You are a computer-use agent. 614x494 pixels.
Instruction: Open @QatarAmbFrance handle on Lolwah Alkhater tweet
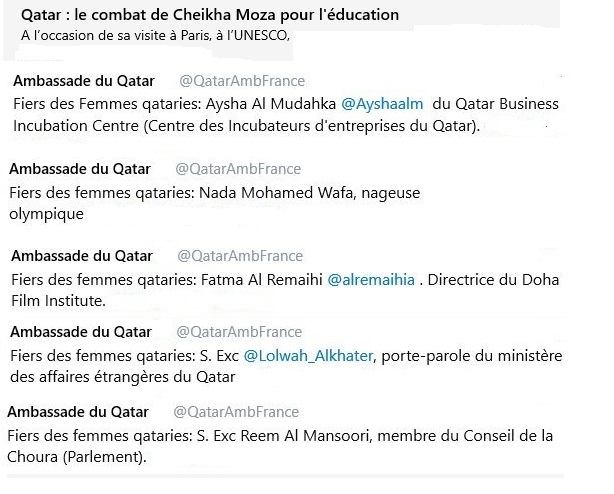239,332
